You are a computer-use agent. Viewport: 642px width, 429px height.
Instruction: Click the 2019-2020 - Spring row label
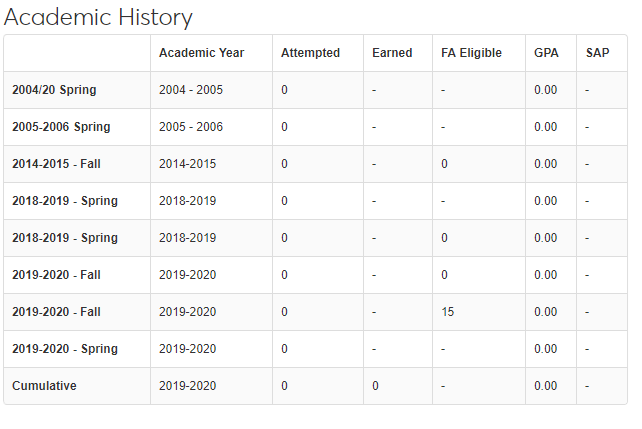coord(64,349)
